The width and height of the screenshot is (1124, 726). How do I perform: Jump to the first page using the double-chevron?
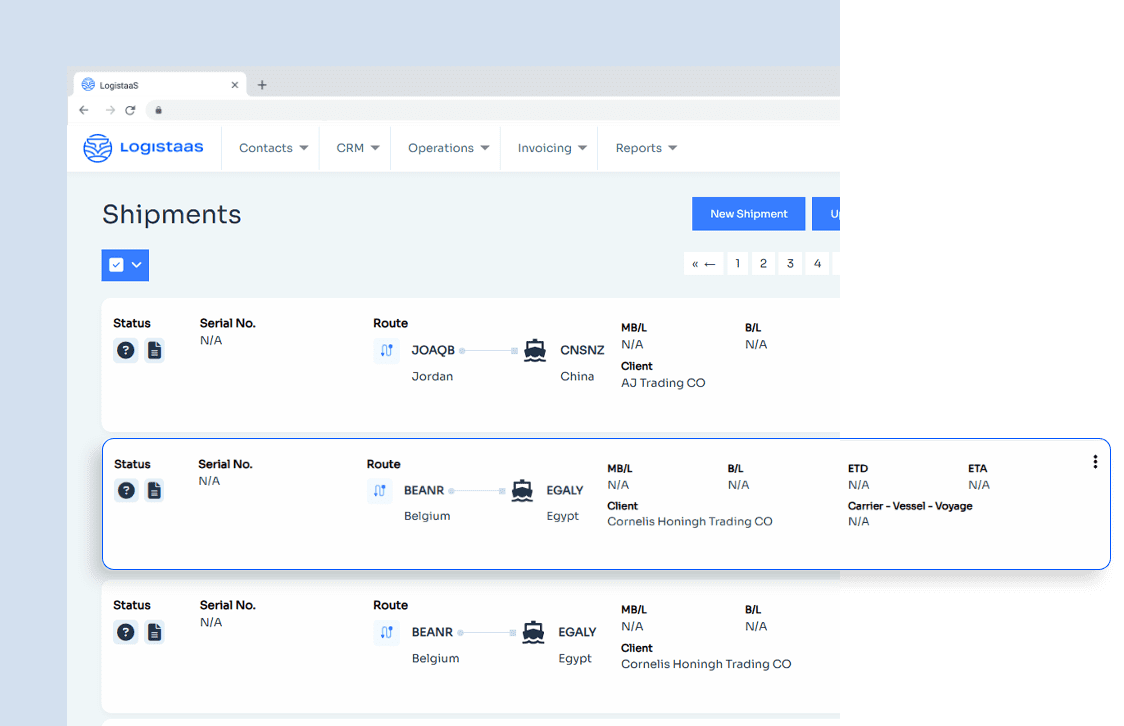tap(697, 263)
